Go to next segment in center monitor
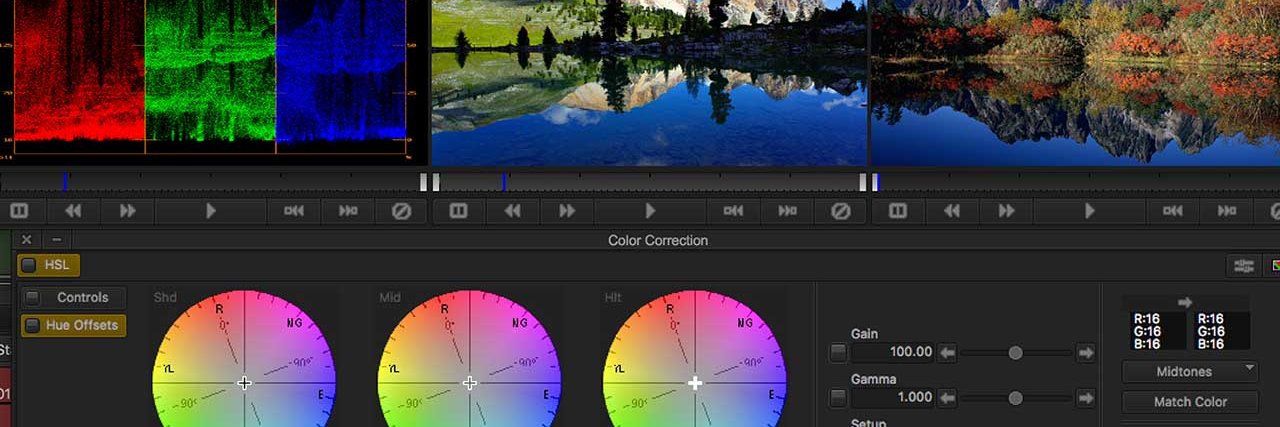The width and height of the screenshot is (1280, 427). tap(787, 211)
